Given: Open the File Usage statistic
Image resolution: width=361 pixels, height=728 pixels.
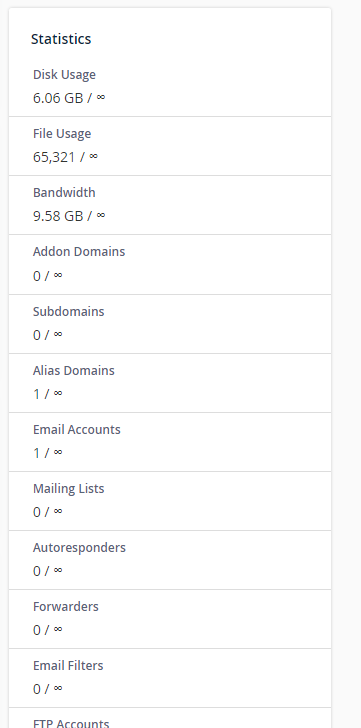Looking at the screenshot, I should tap(62, 134).
